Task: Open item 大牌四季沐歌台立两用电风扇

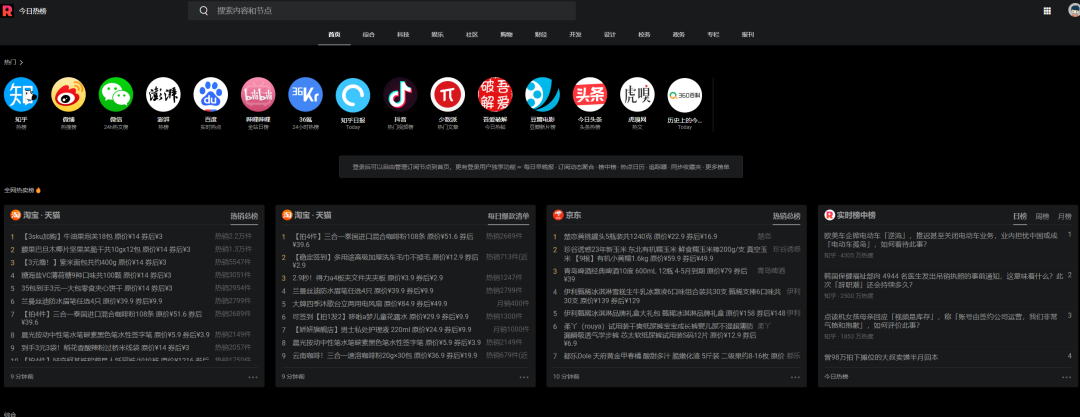Action: [369, 303]
